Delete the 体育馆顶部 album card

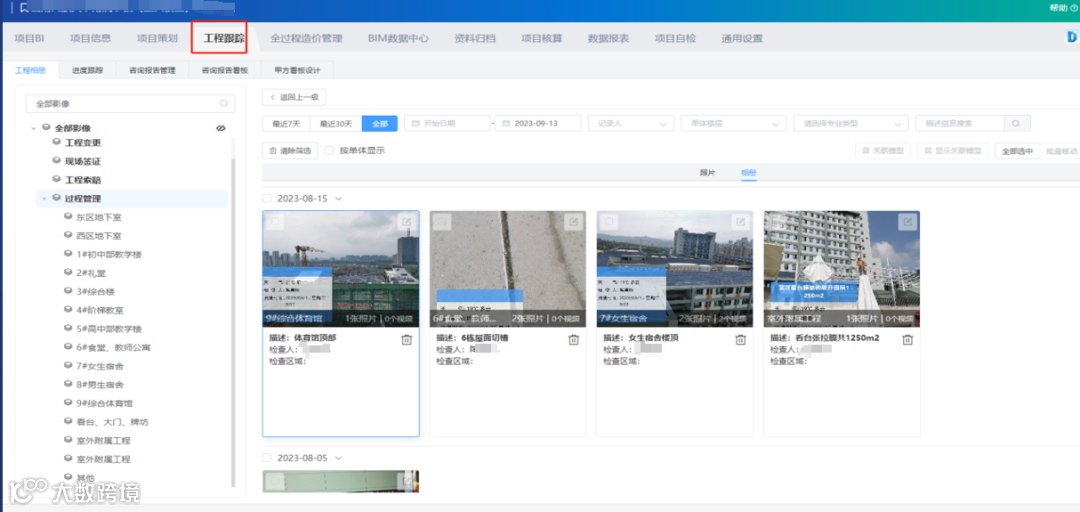tap(406, 340)
